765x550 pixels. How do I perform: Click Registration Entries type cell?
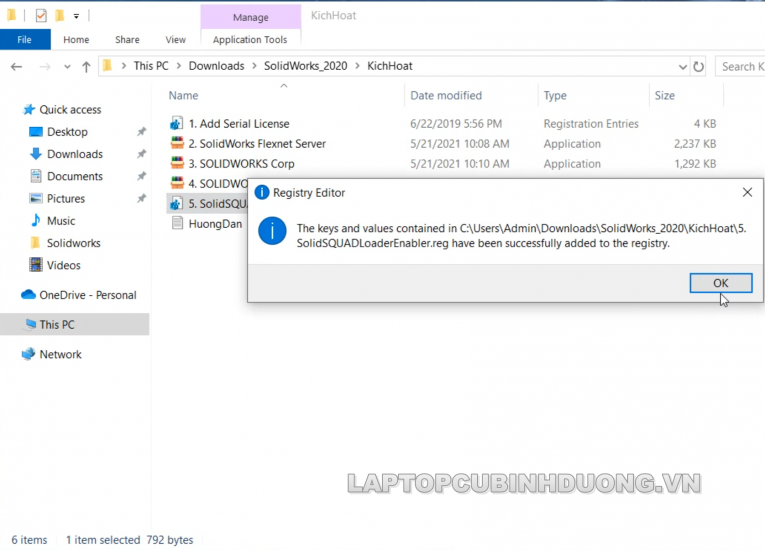591,123
